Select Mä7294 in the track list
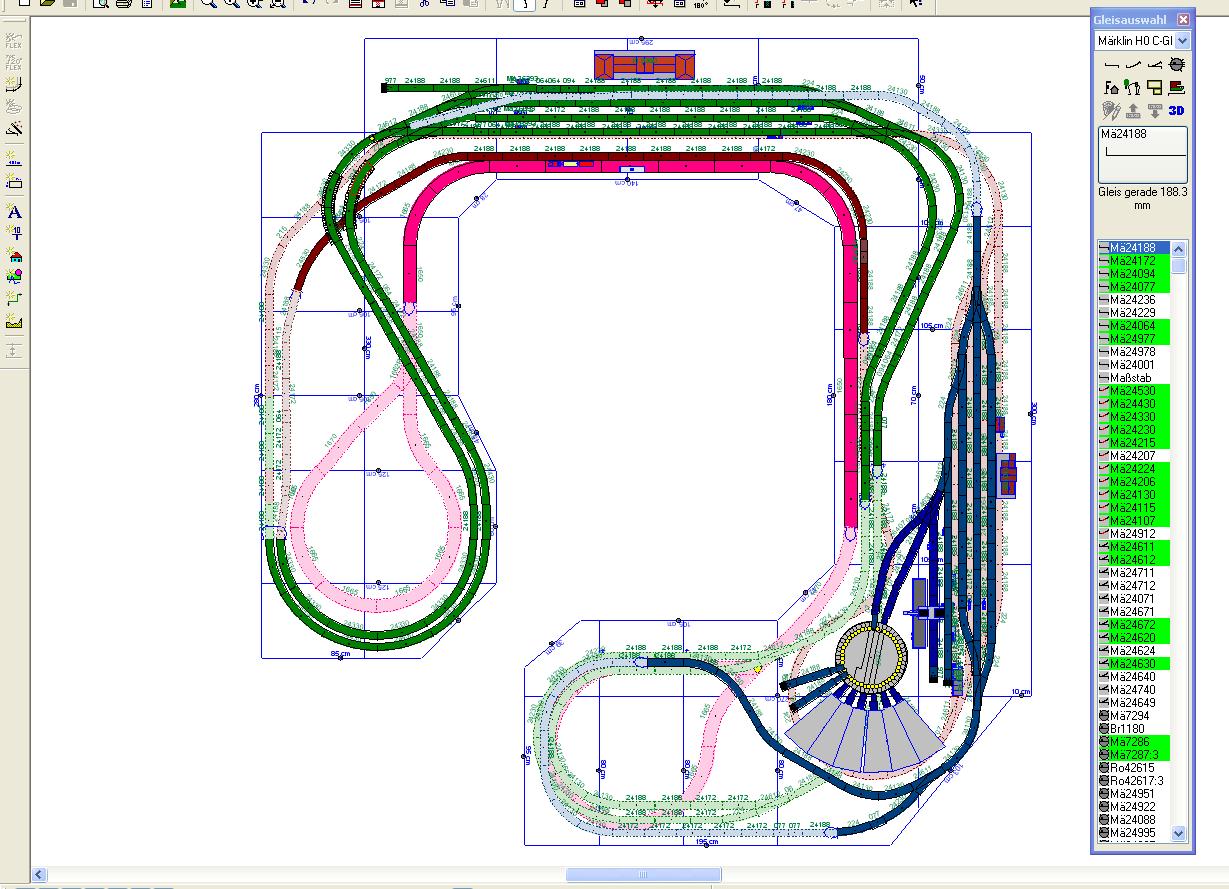 [1134, 716]
